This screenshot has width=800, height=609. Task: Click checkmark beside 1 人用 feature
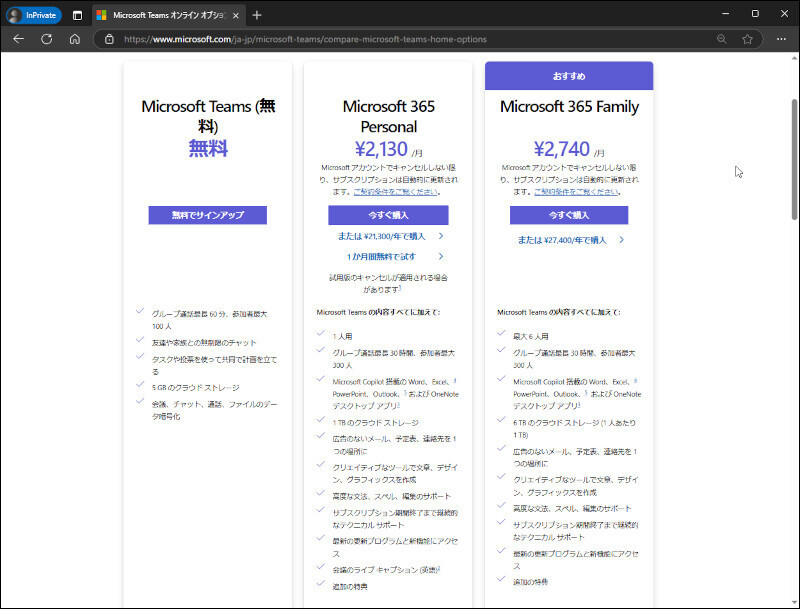click(320, 333)
